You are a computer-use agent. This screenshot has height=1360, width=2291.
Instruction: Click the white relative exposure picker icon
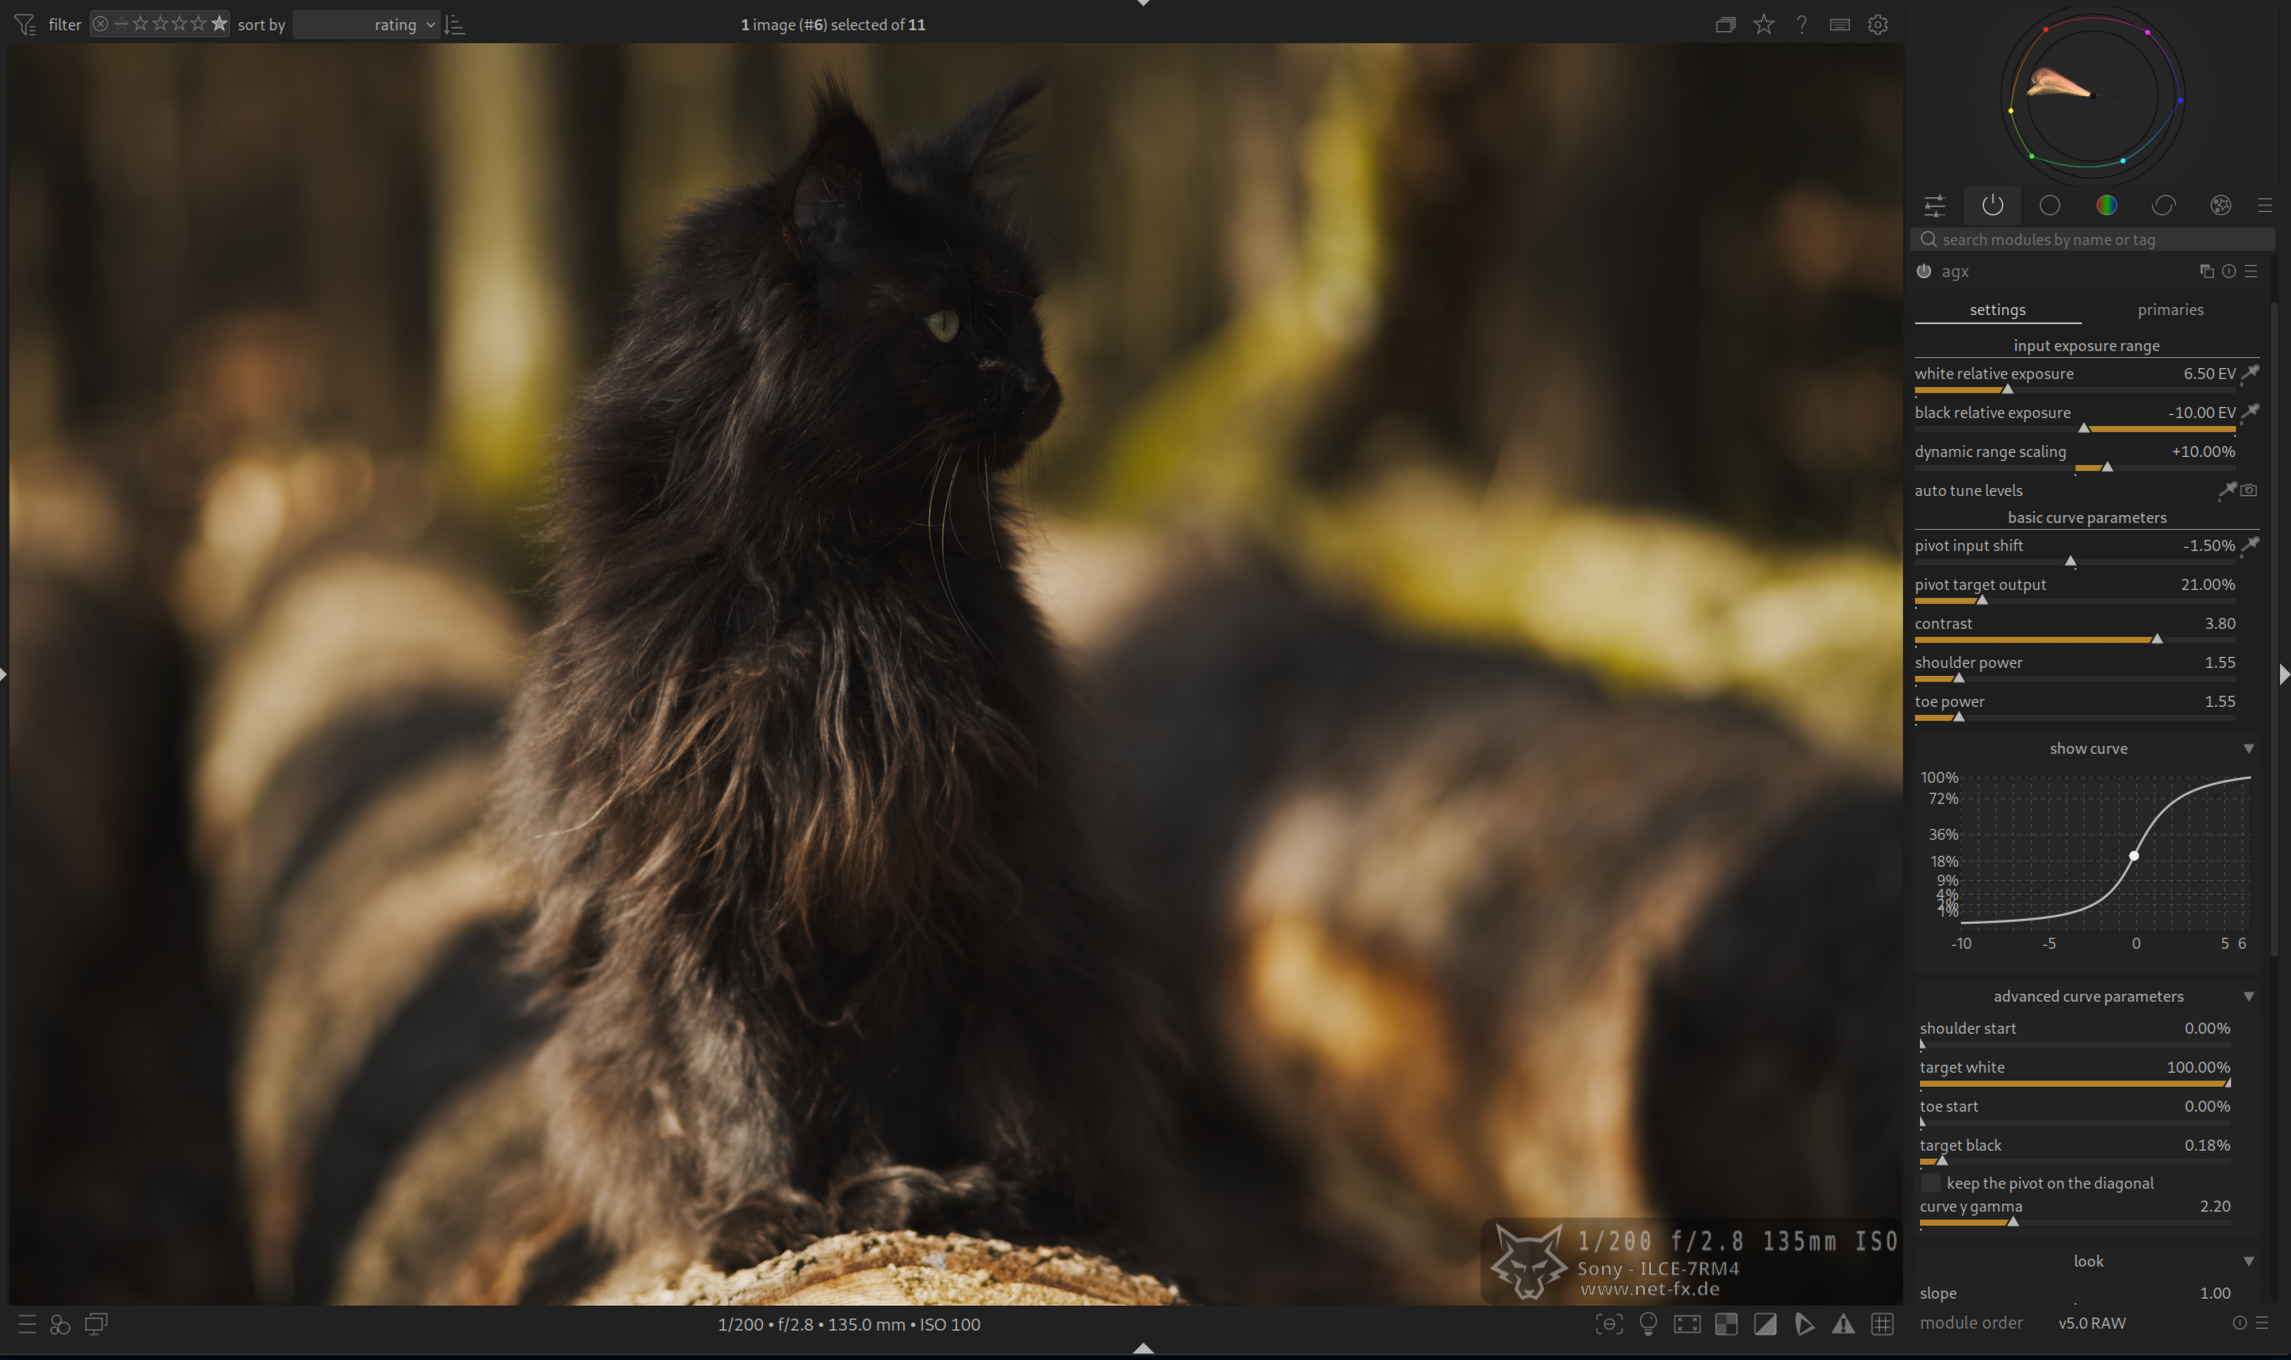2250,373
